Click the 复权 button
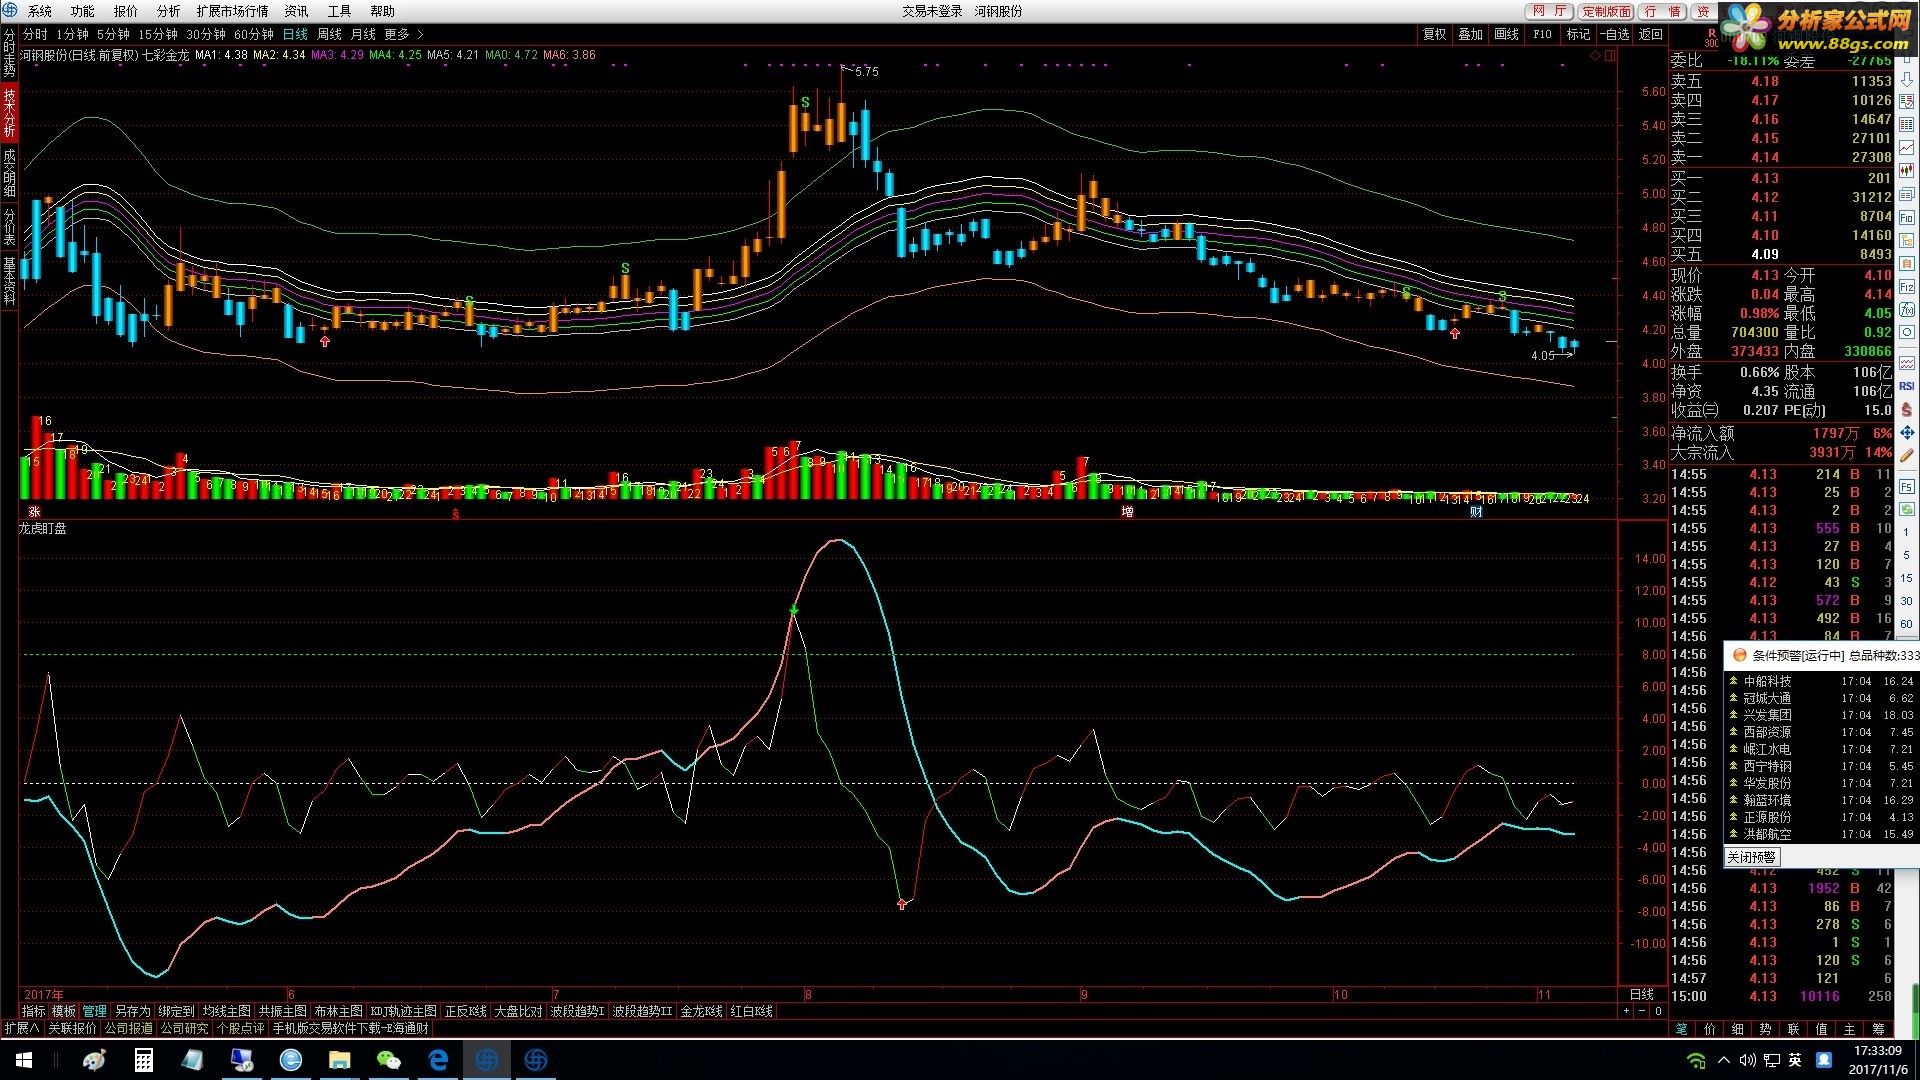Image resolution: width=1920 pixels, height=1080 pixels. pyautogui.click(x=1435, y=34)
